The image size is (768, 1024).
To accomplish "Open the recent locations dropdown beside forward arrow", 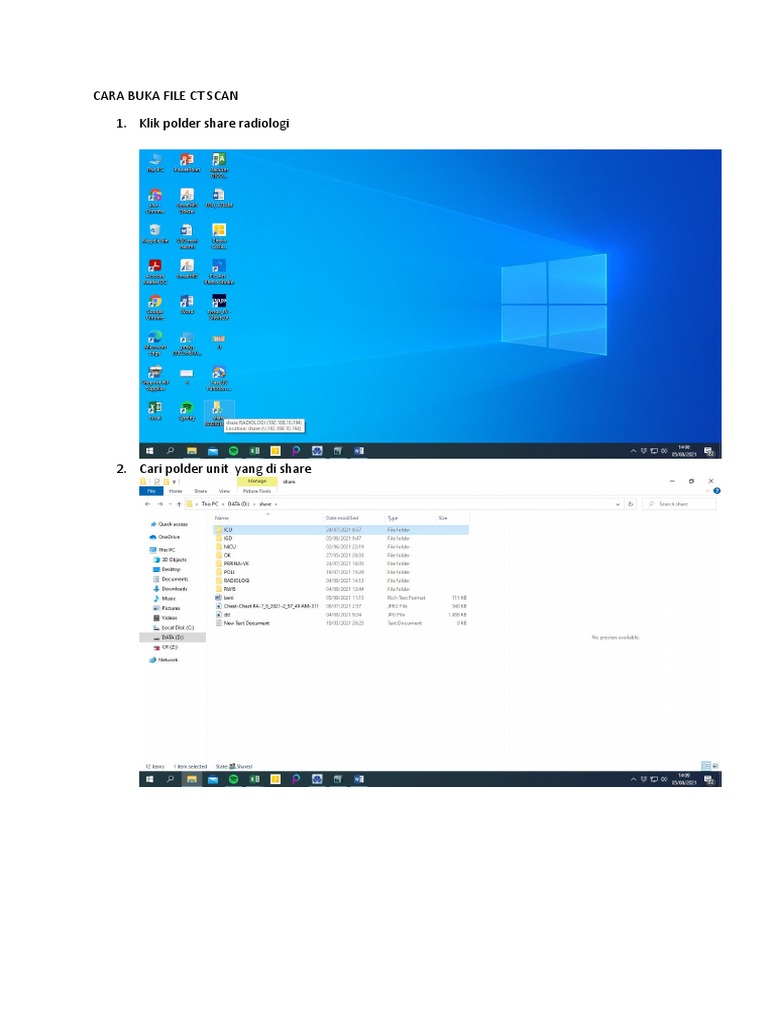I will tap(170, 504).
